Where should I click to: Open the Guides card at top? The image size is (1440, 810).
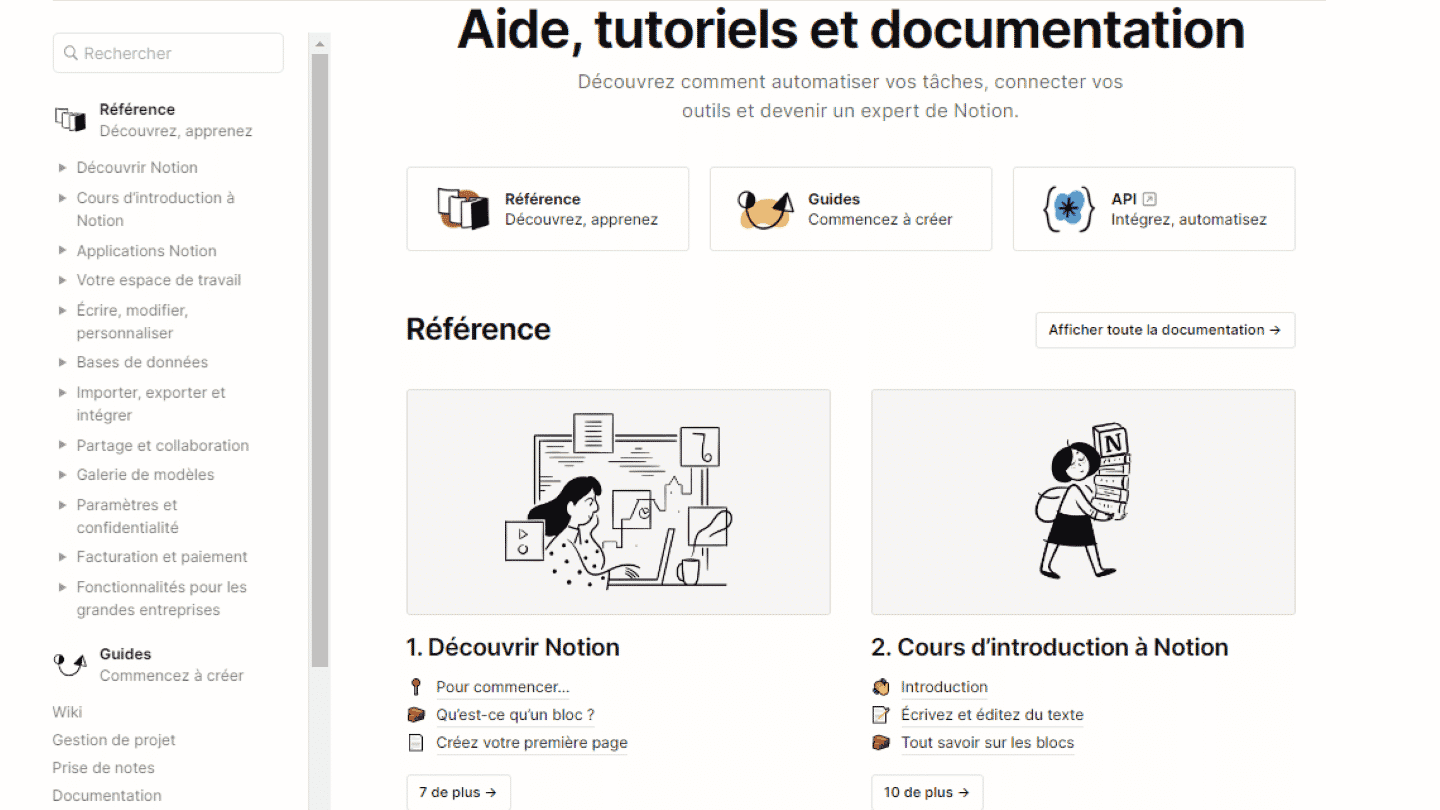pos(851,209)
